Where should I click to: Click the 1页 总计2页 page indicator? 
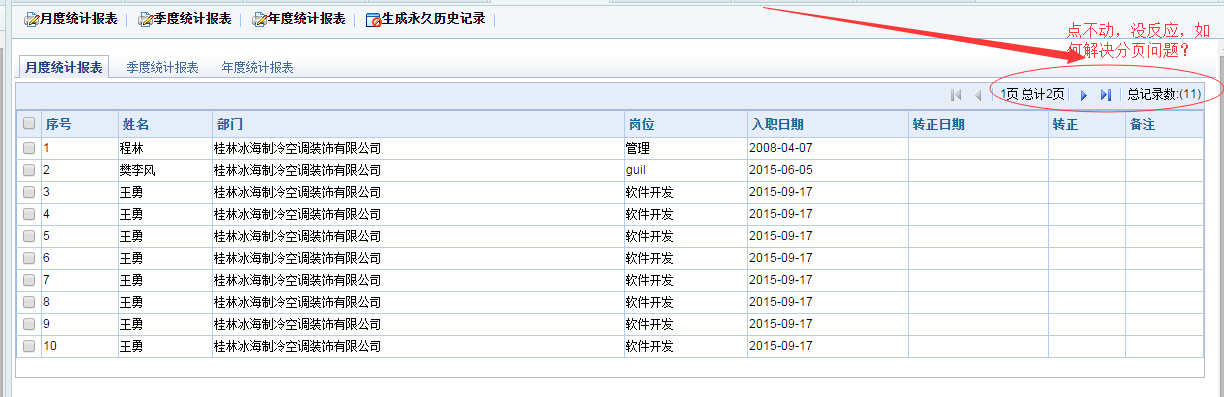(1032, 95)
